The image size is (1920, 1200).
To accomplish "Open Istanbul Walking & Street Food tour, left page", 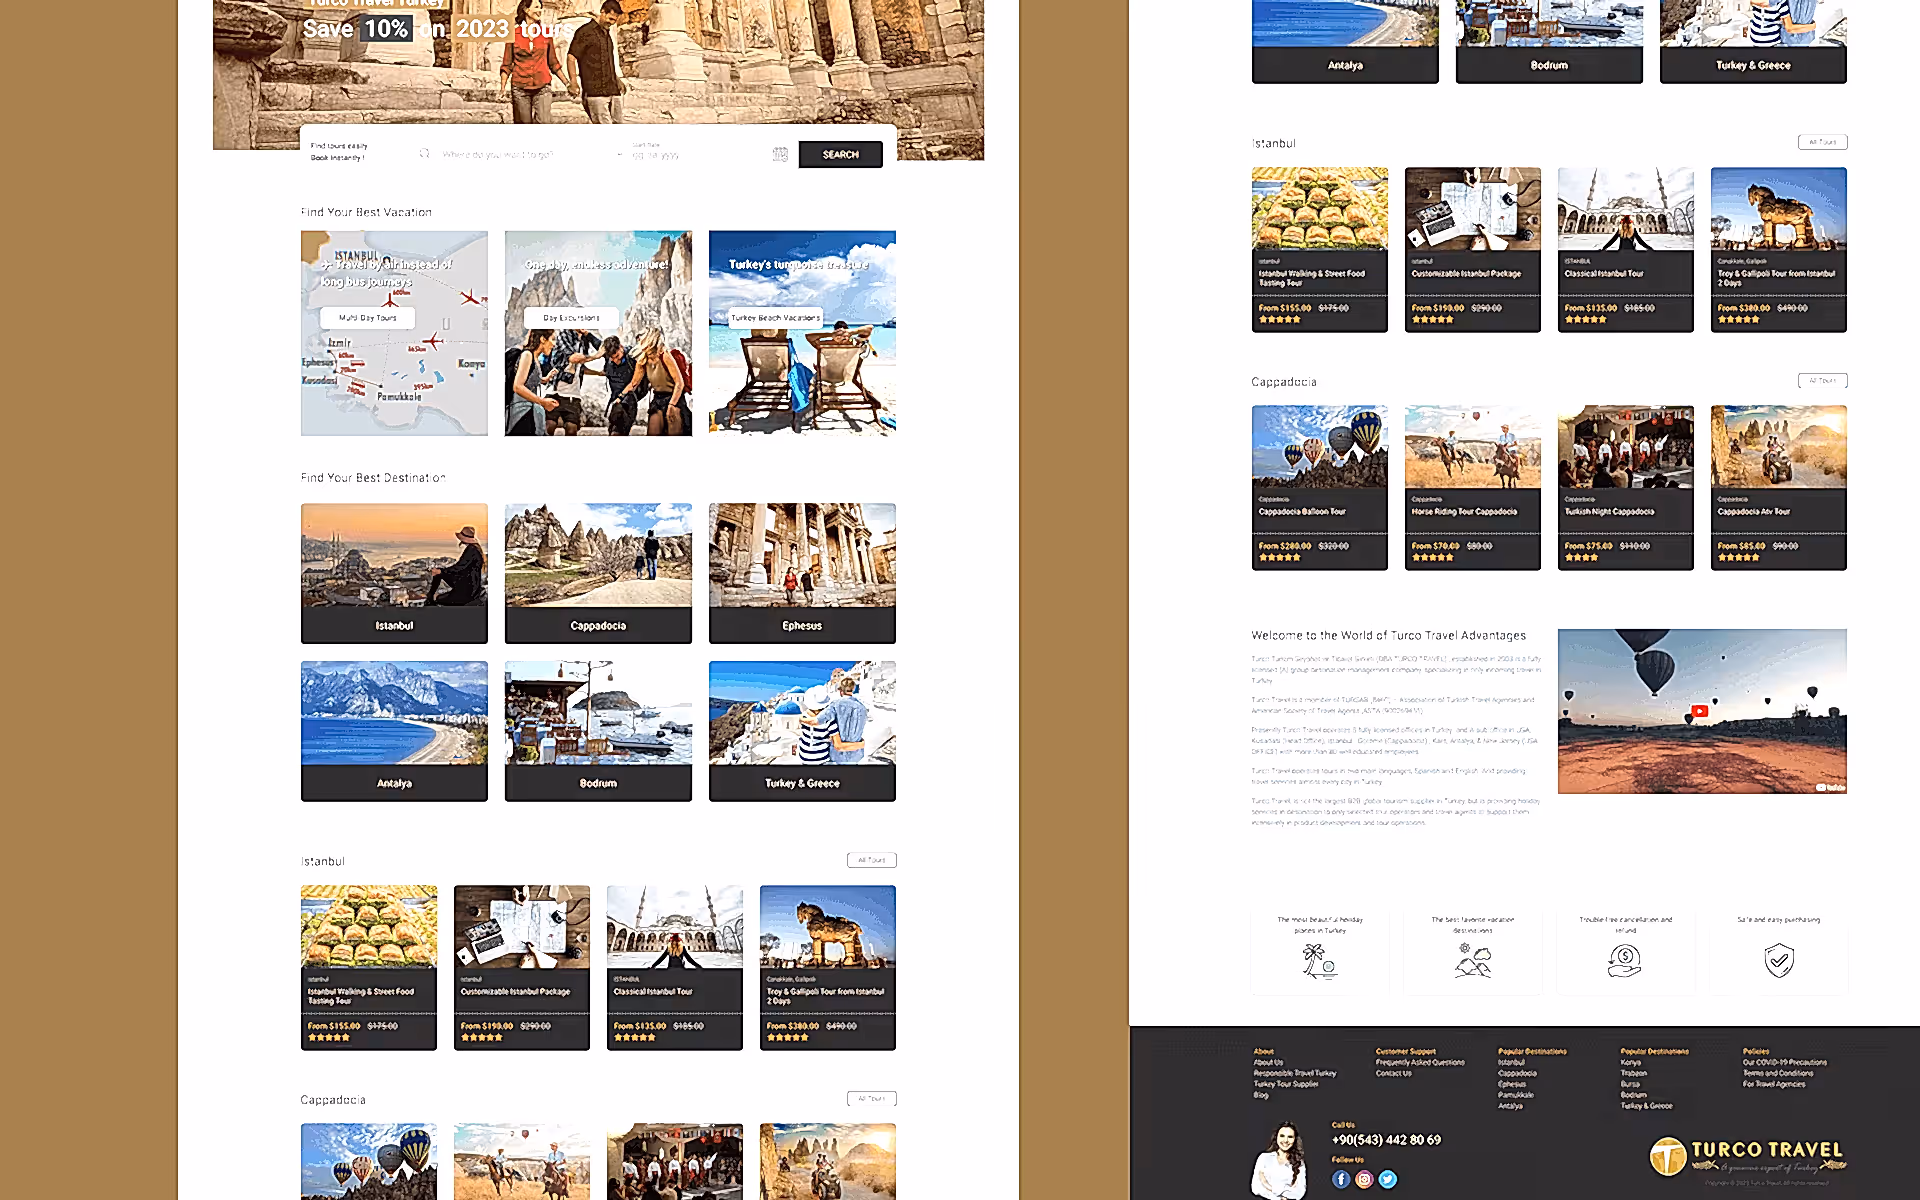I will (369, 967).
